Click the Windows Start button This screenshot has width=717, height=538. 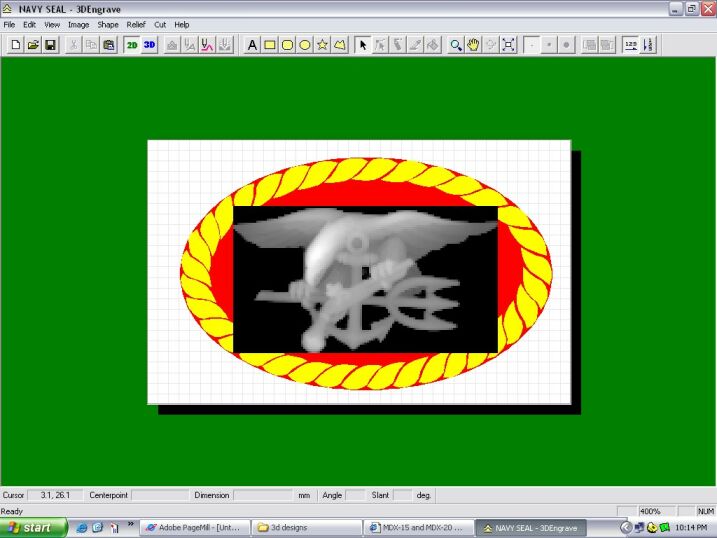(33, 527)
